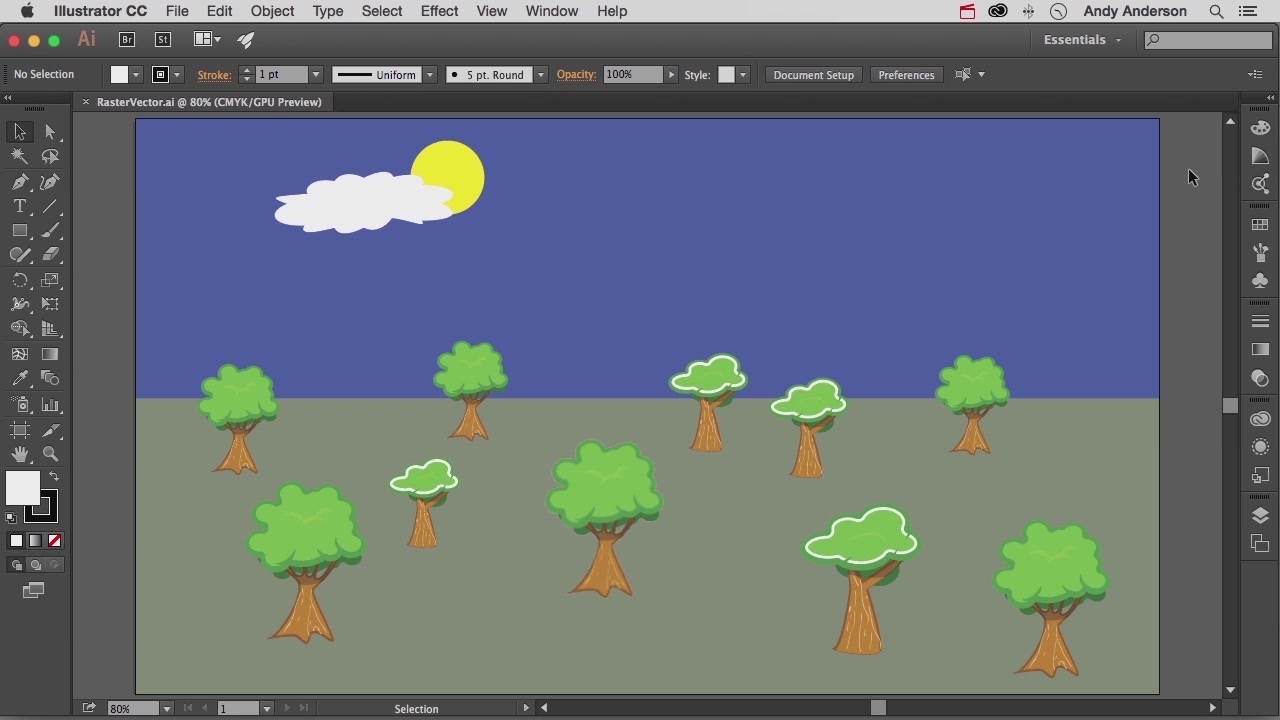Pick the Zoom tool
Viewport: 1280px width, 720px height.
(50, 454)
